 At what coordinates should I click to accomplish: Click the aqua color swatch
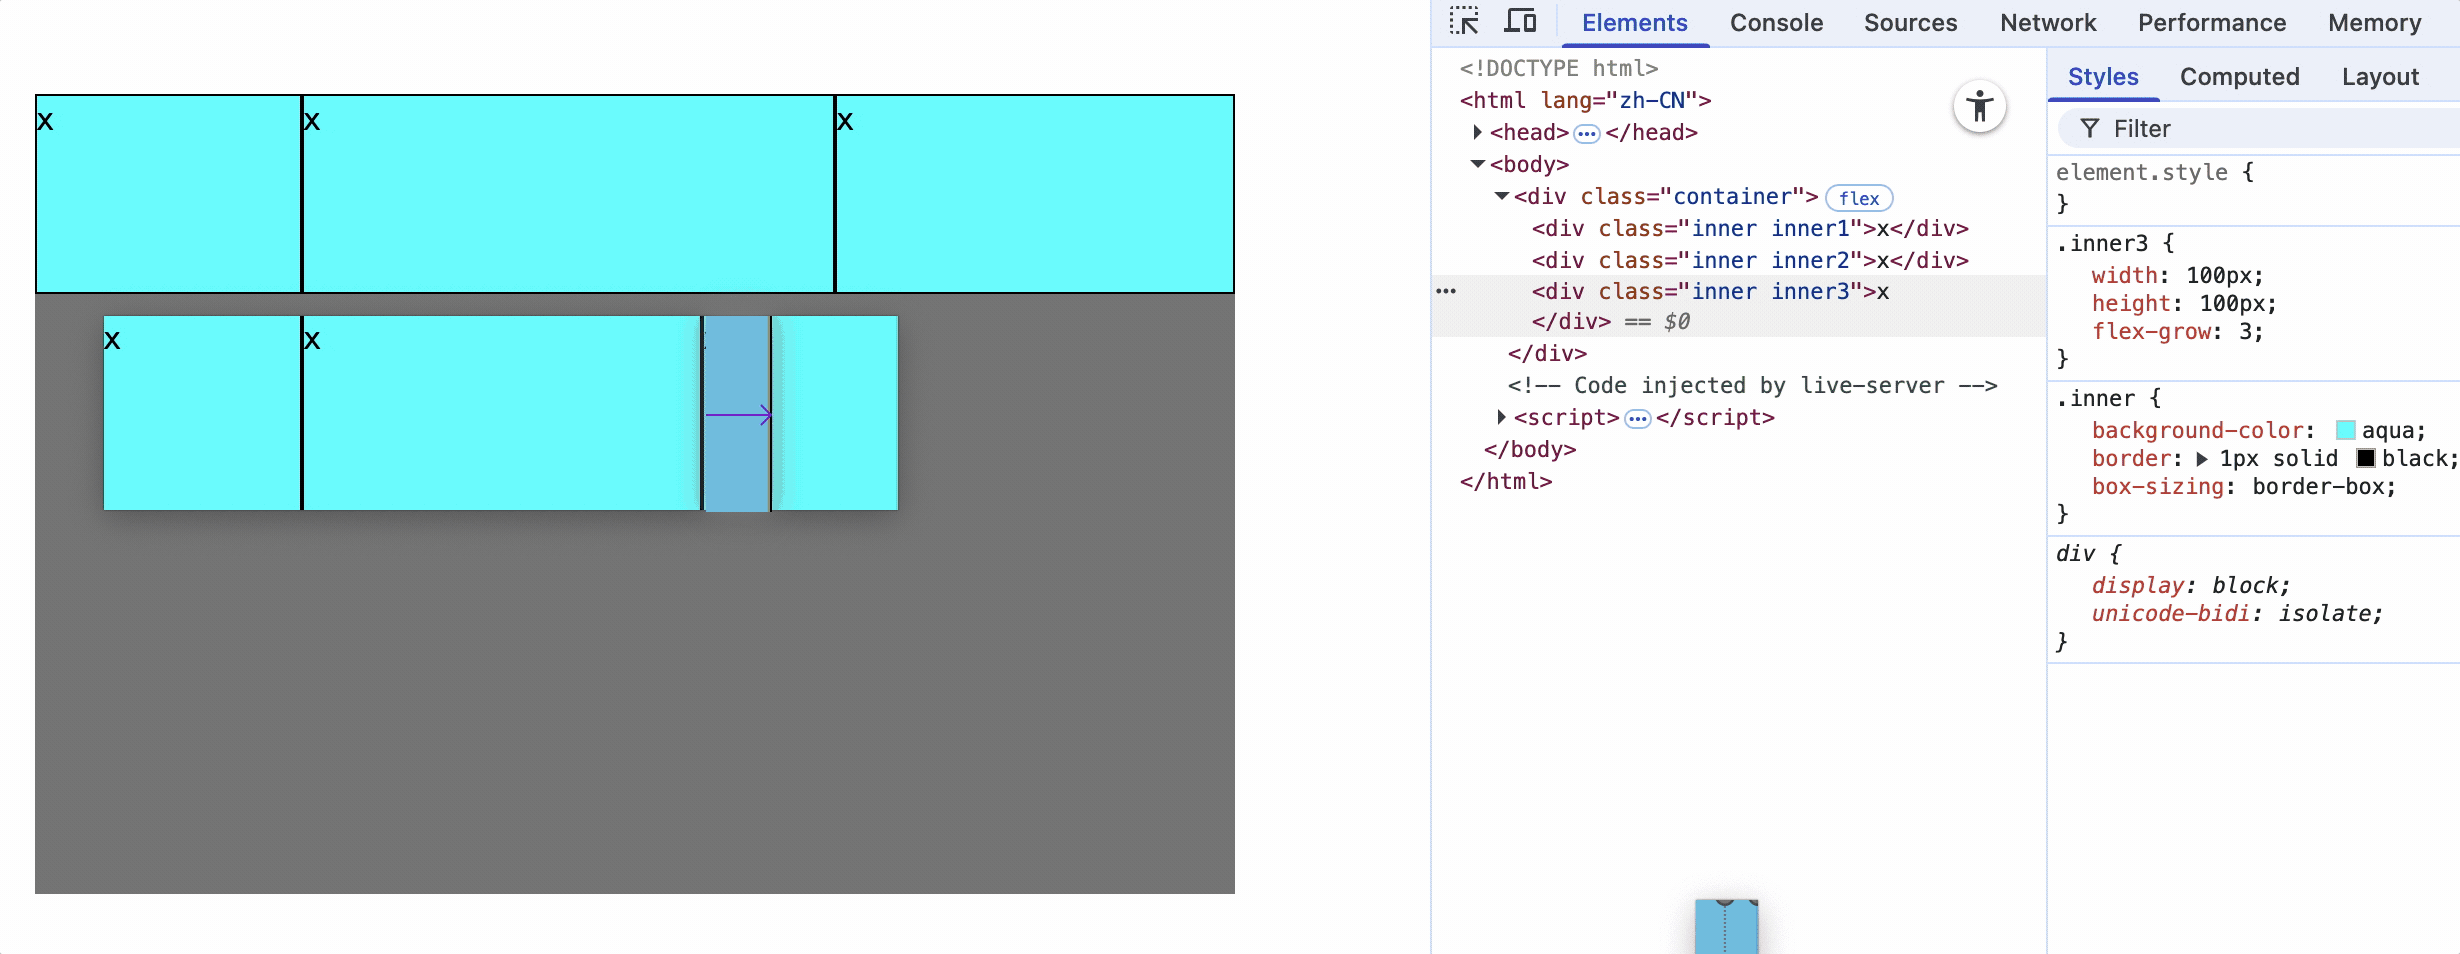[2346, 430]
